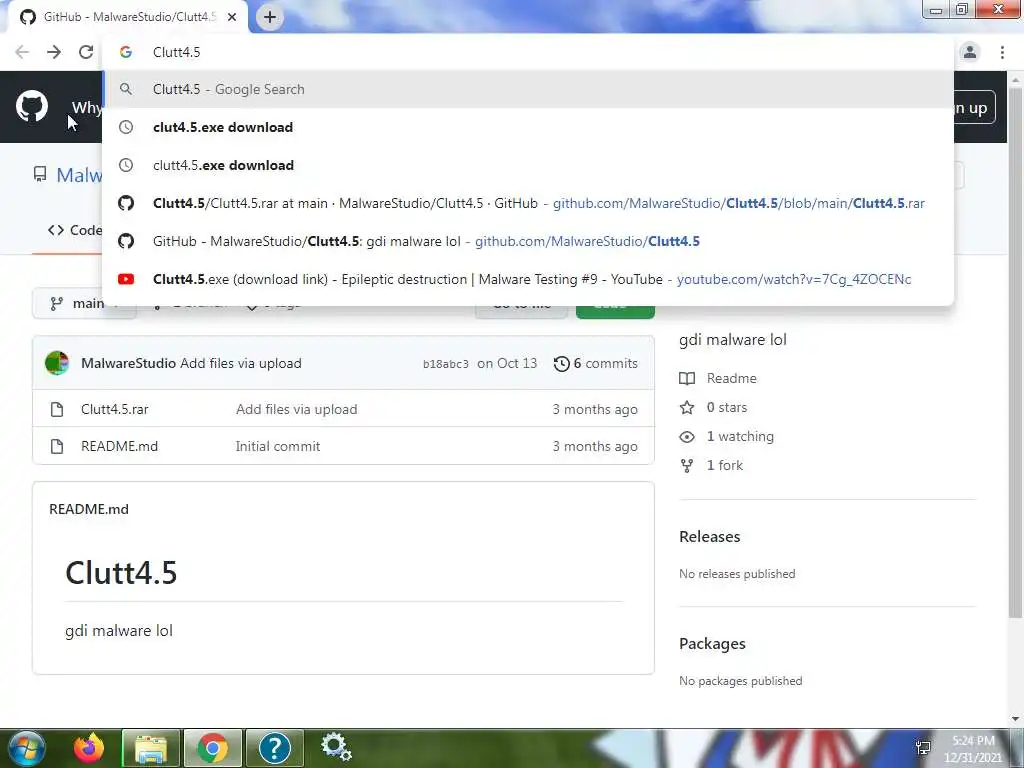Viewport: 1024px width, 768px height.
Task: Open Windows Explorer from the taskbar
Action: tap(151, 748)
